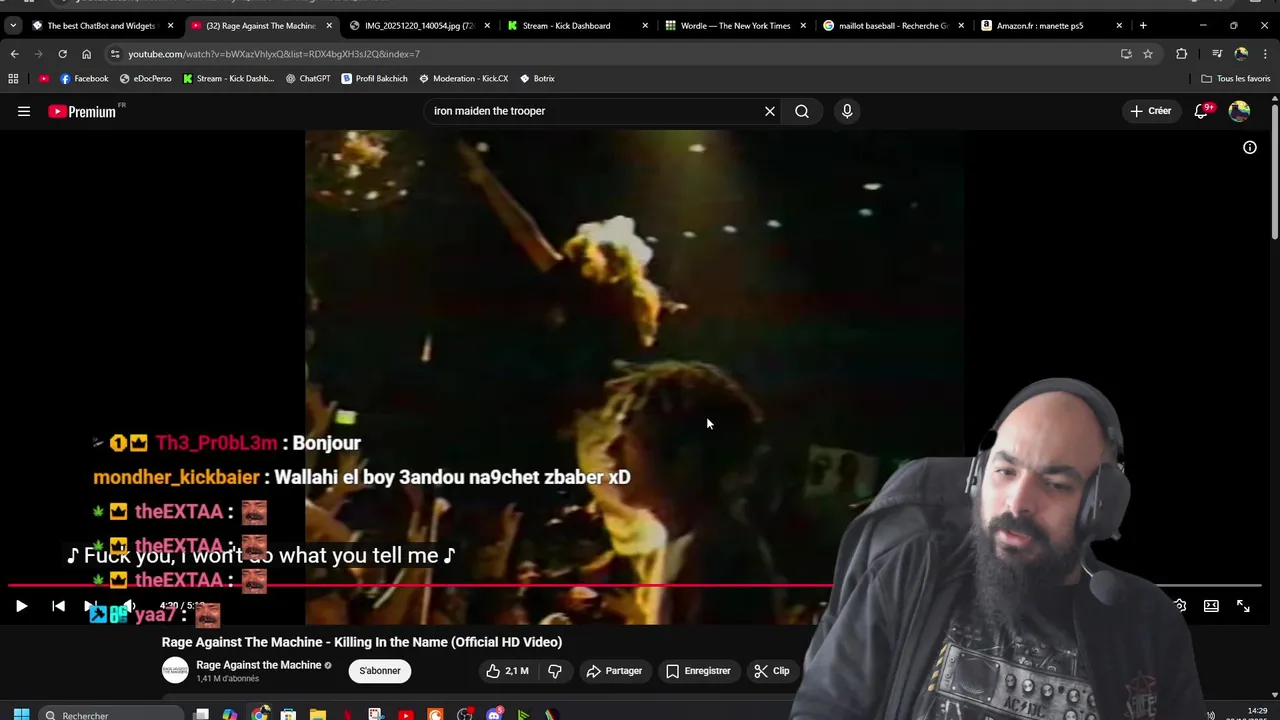Close the Rage Against The Machine tab
Image resolution: width=1280 pixels, height=720 pixels.
329,25
